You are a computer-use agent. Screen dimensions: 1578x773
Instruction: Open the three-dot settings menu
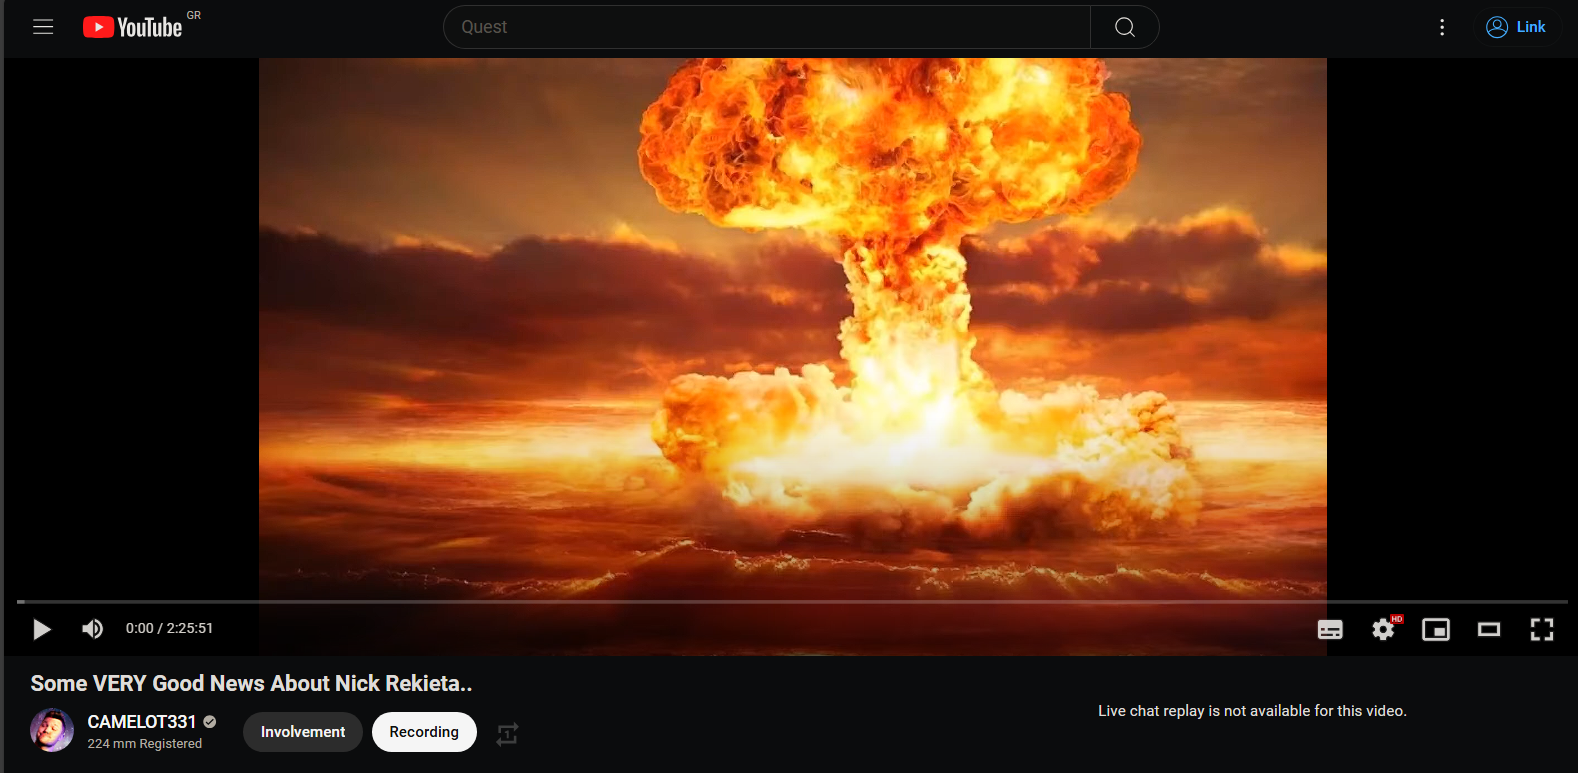pos(1442,27)
